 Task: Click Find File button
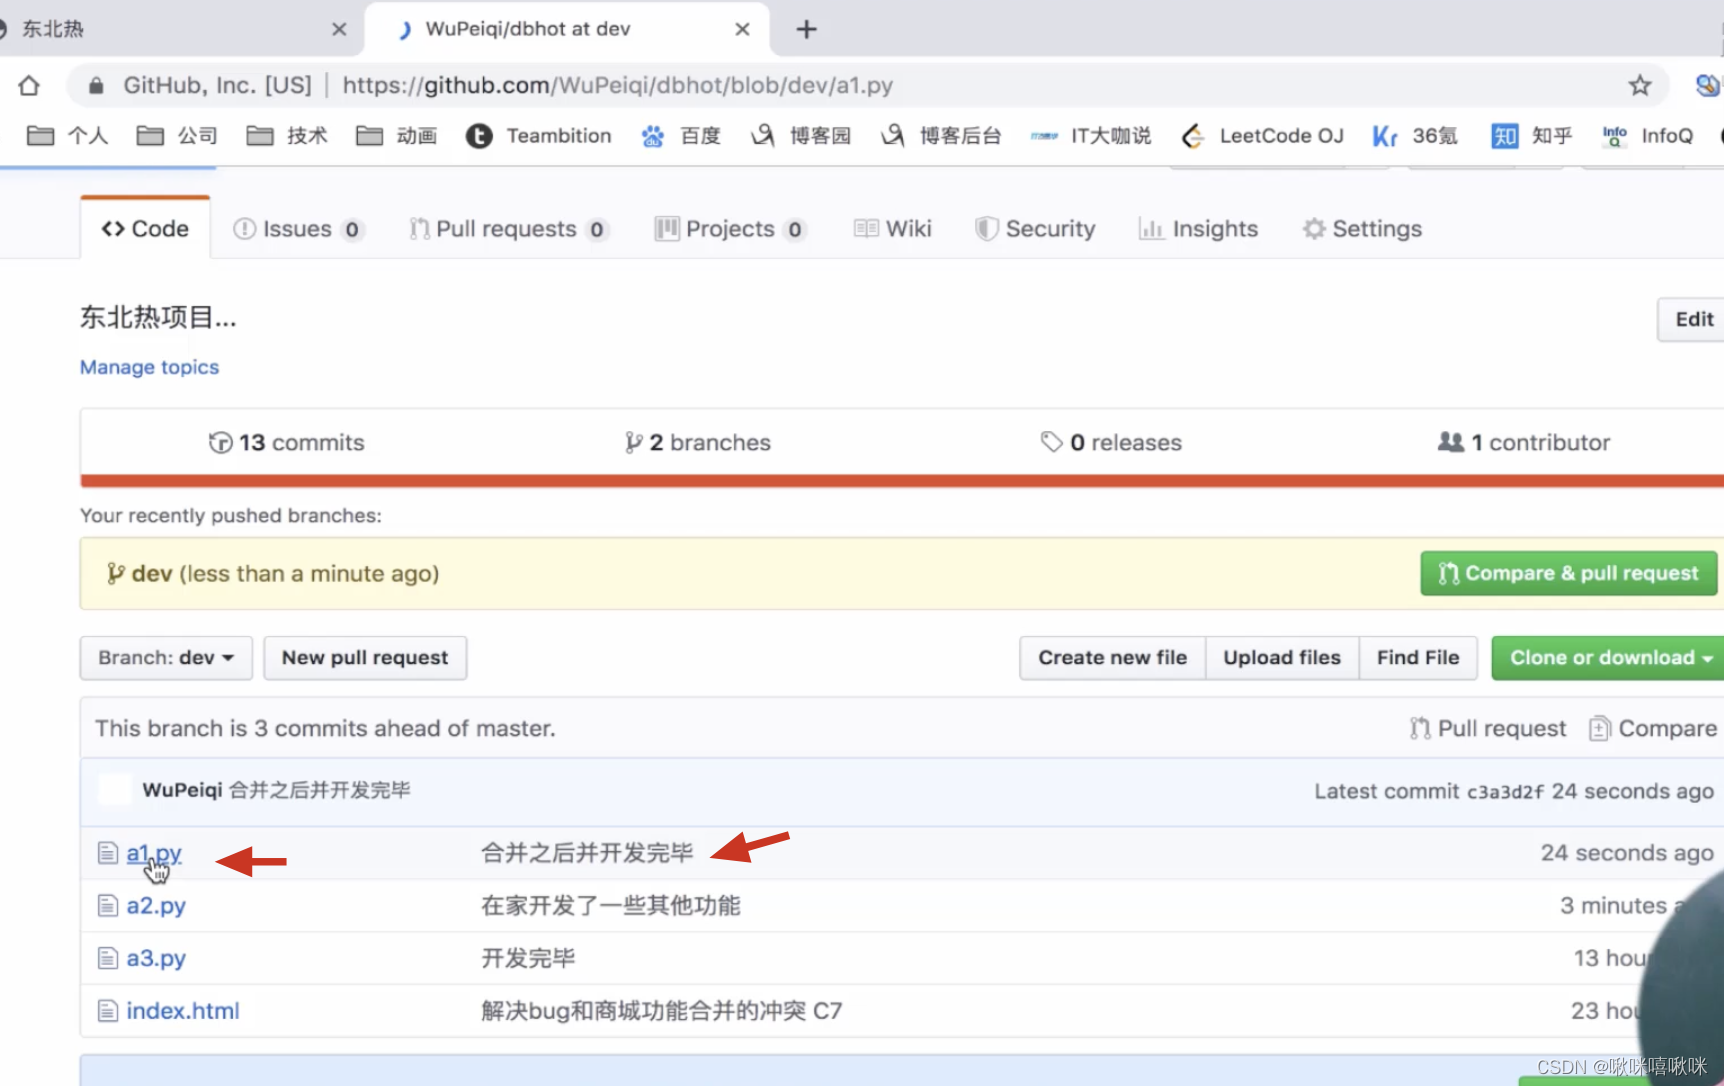tap(1418, 658)
